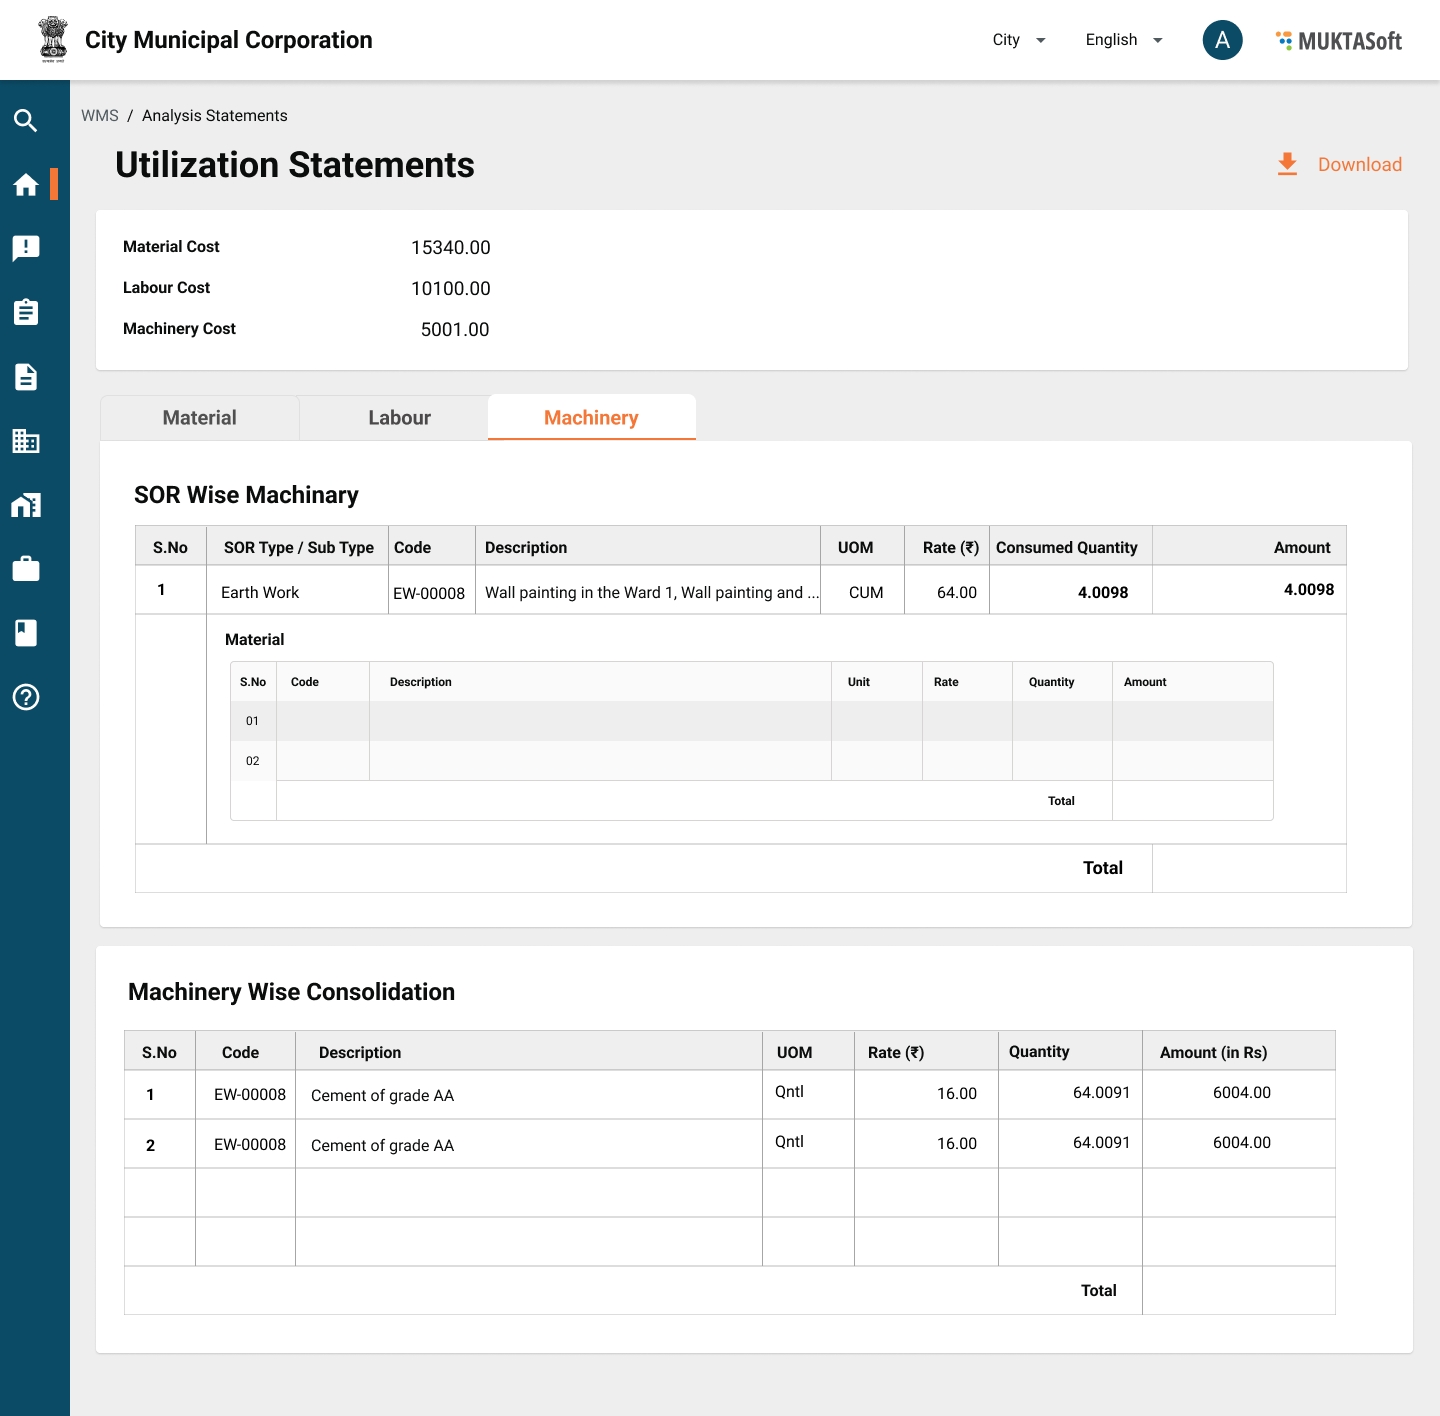This screenshot has height=1416, width=1440.
Task: Click the house chart icon in sidebar
Action: point(26,505)
